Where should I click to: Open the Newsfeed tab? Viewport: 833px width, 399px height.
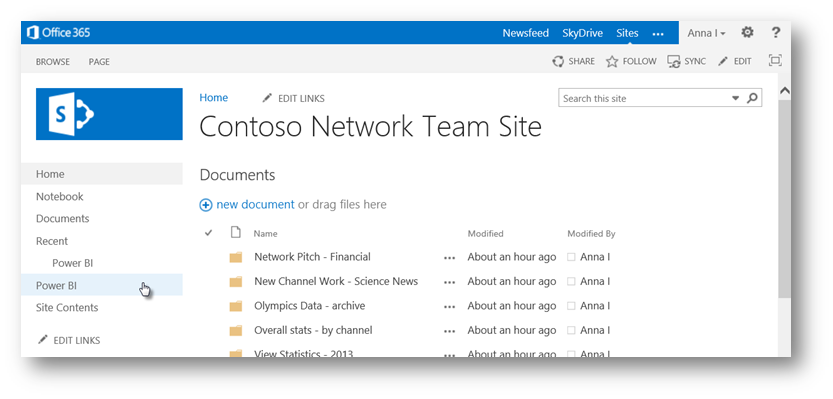tap(525, 33)
